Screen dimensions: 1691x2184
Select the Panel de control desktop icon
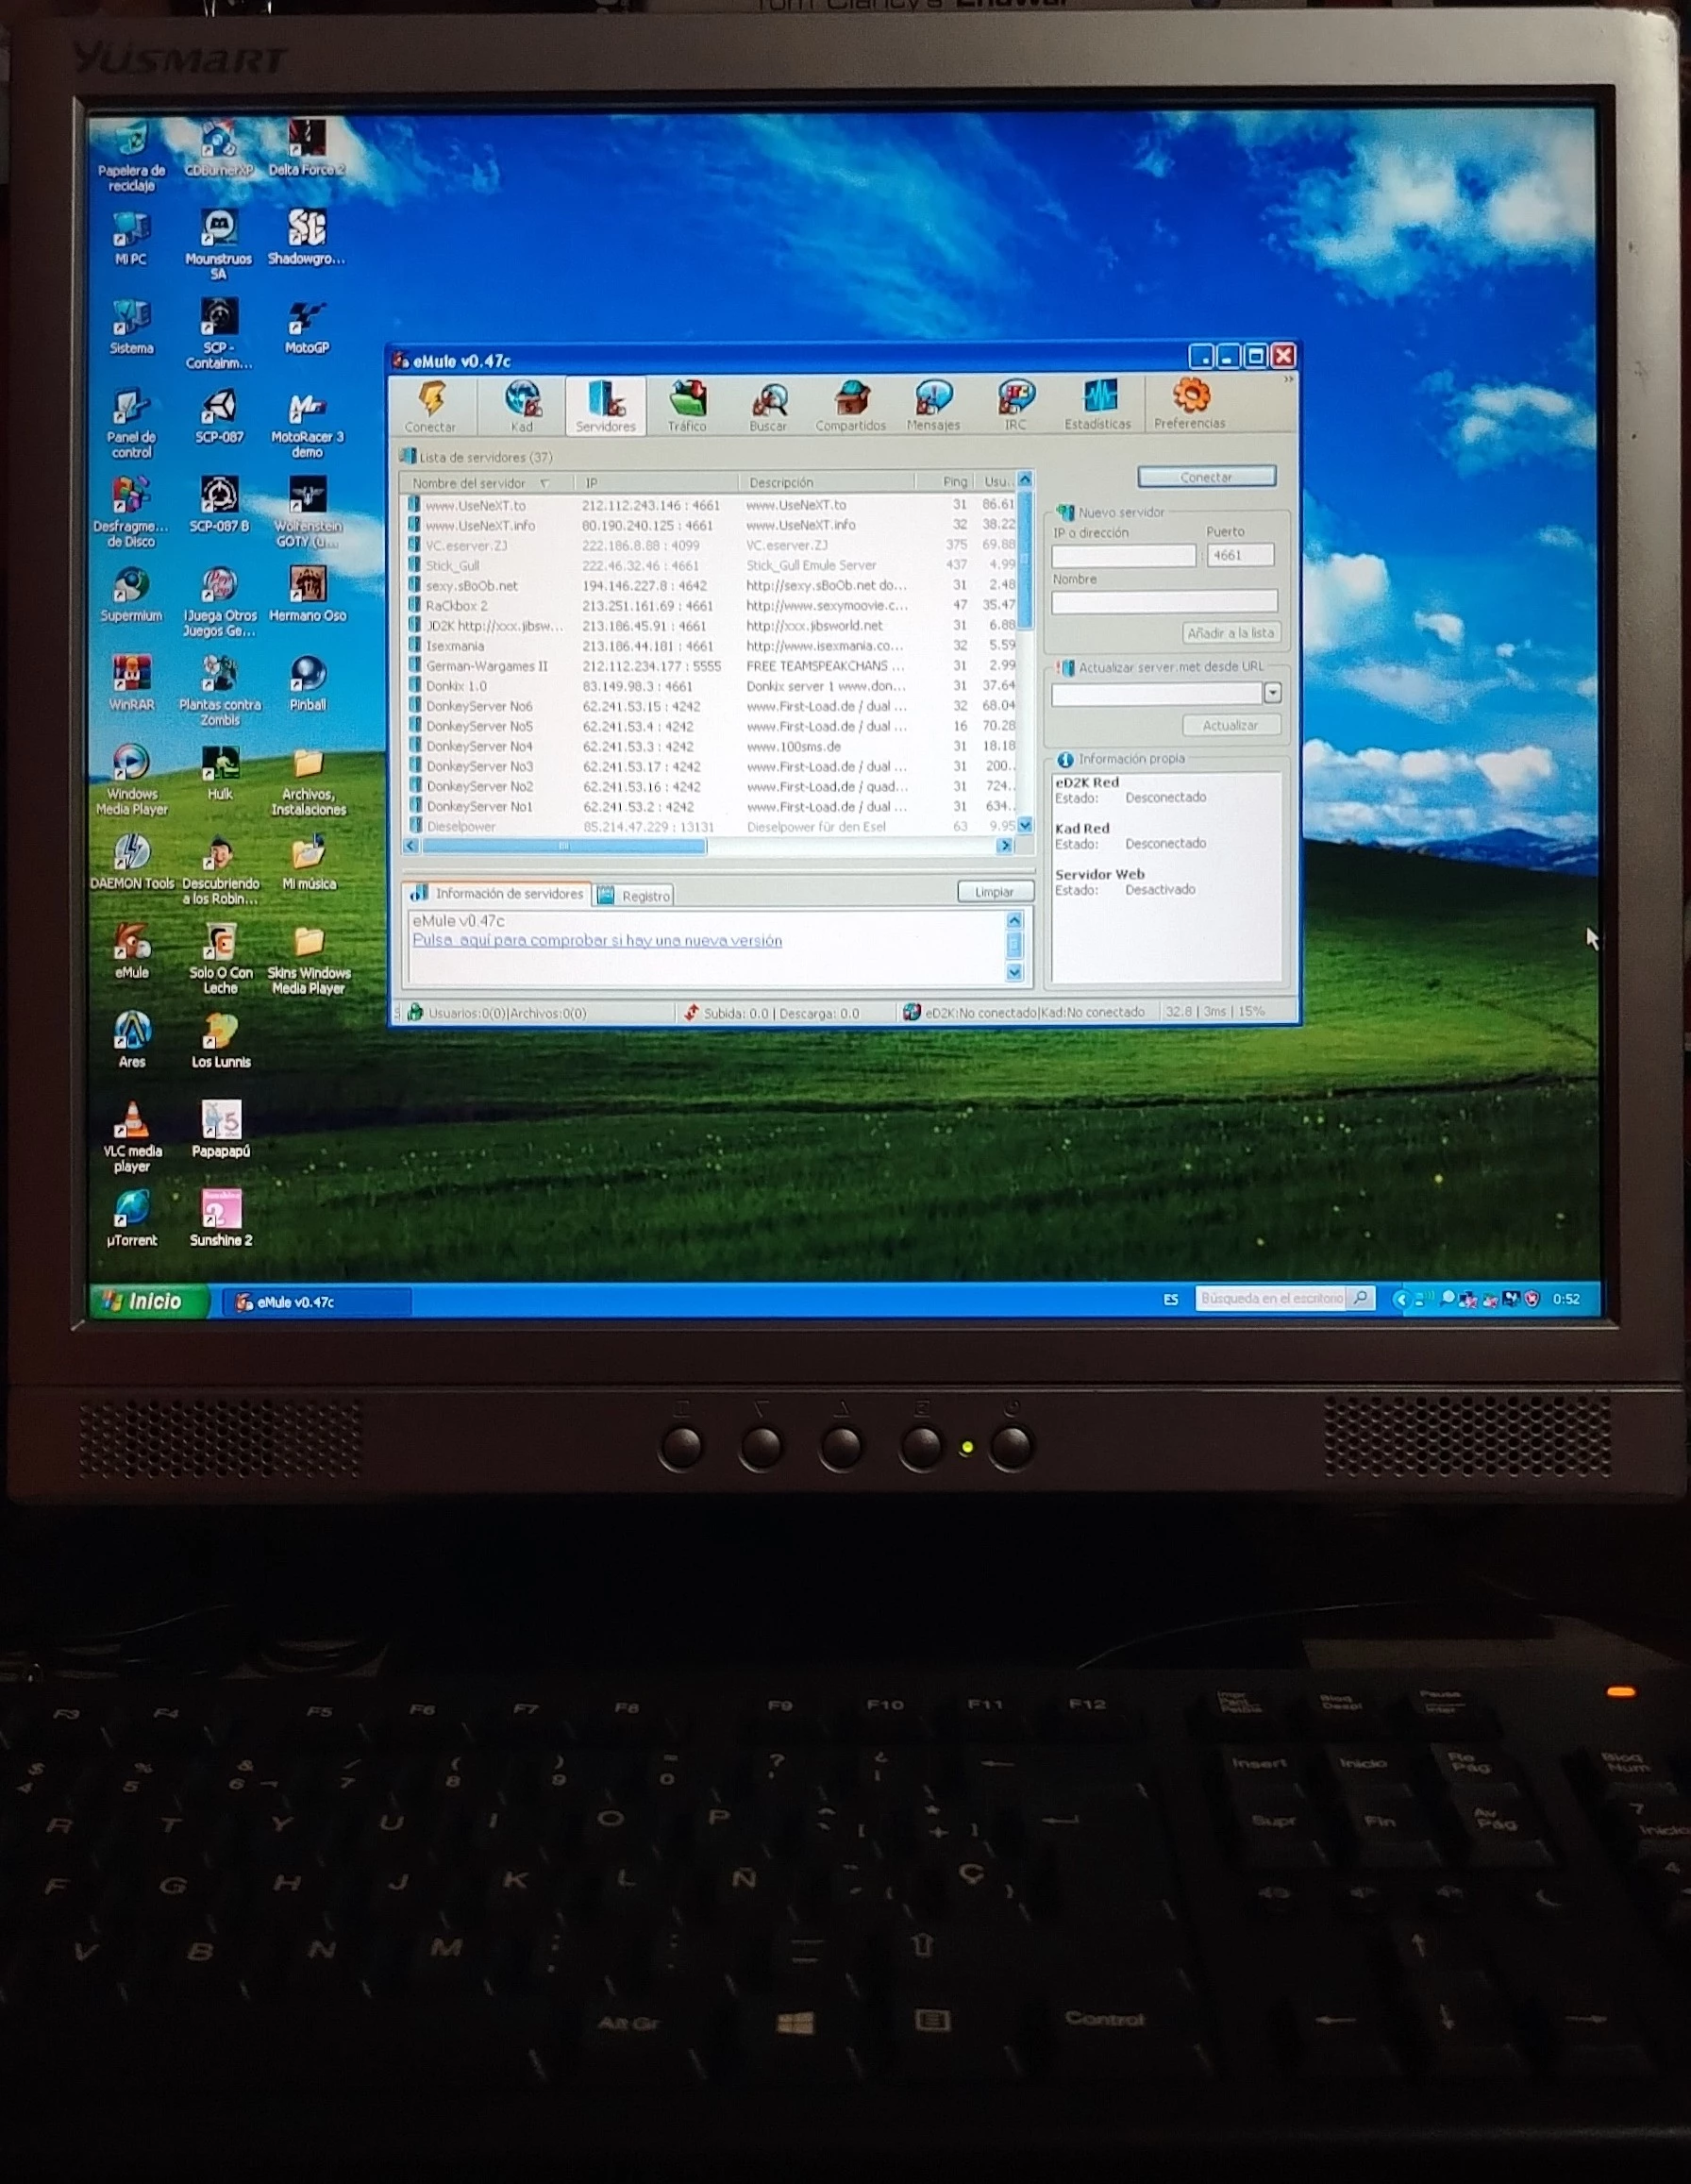click(132, 424)
